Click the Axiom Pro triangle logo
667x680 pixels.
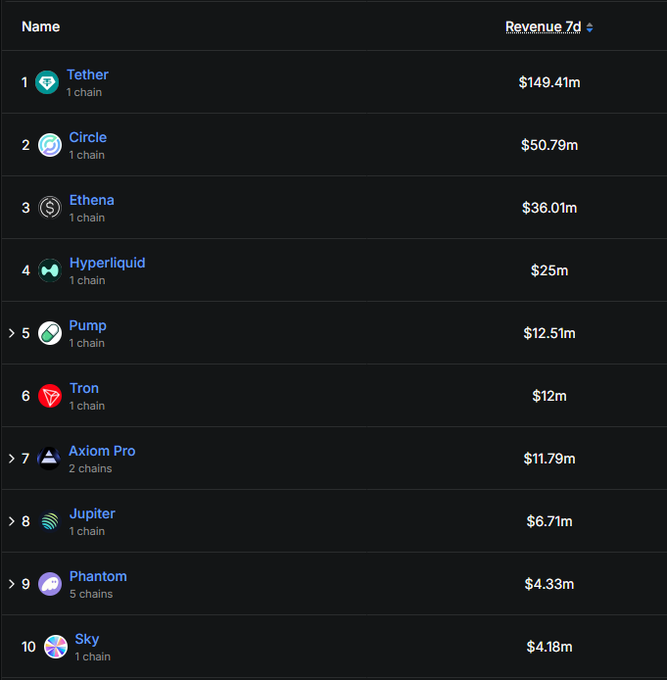click(49, 459)
